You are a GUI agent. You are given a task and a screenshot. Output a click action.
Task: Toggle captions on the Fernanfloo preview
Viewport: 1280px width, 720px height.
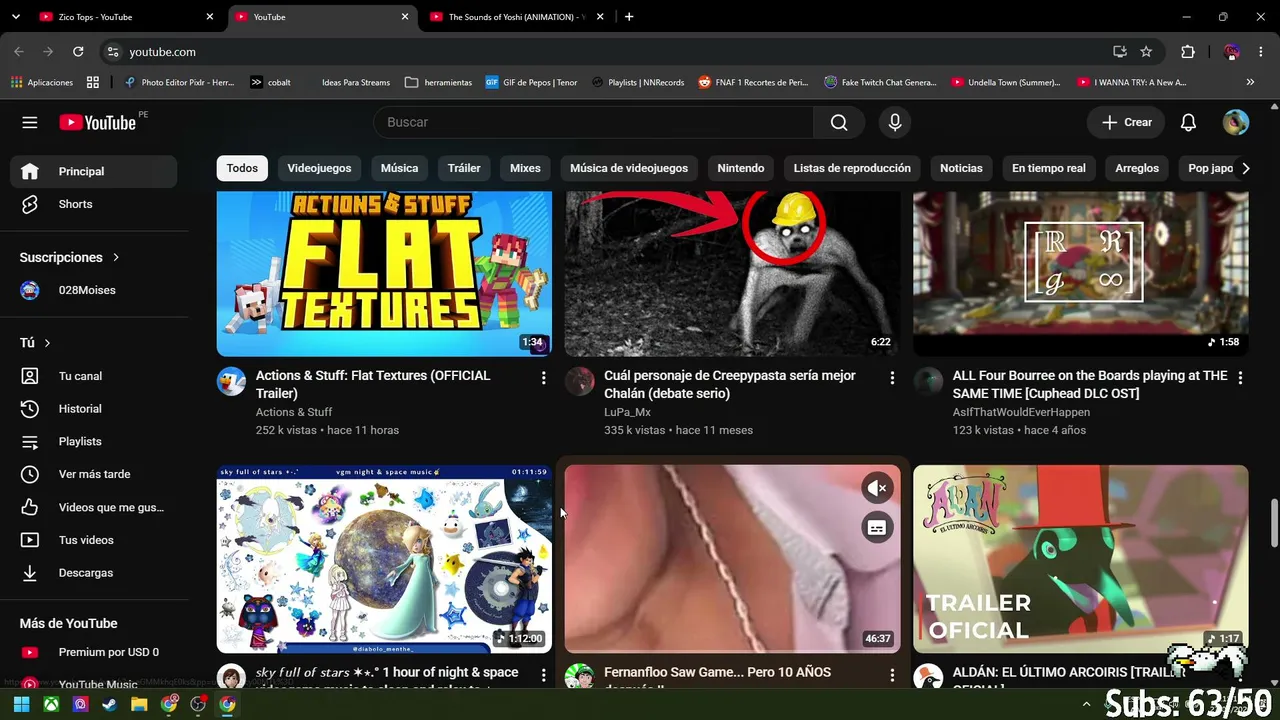point(877,527)
